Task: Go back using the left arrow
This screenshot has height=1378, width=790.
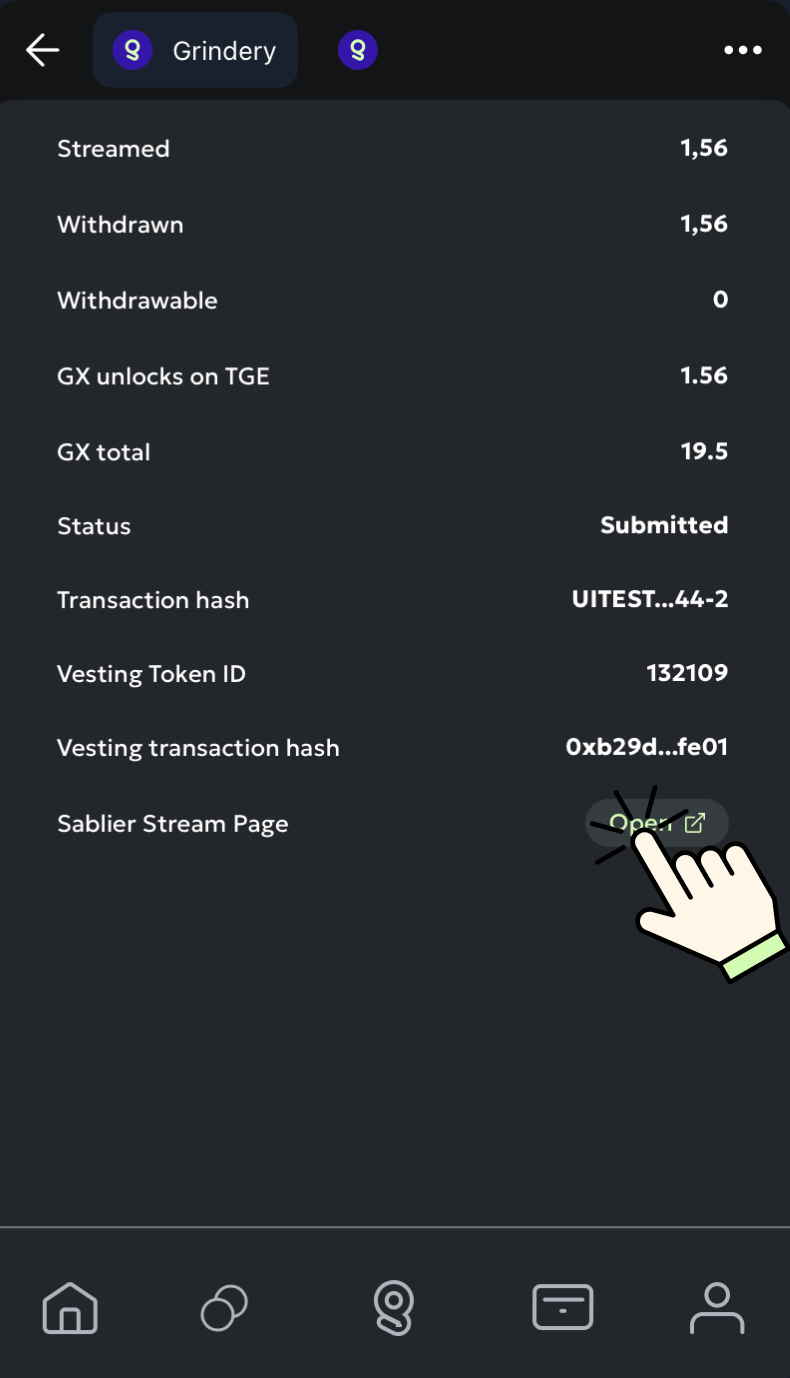Action: coord(43,49)
